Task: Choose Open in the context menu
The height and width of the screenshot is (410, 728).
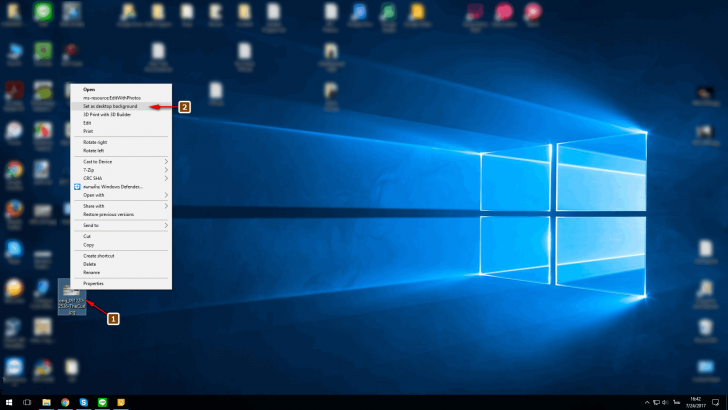Action: coord(121,89)
